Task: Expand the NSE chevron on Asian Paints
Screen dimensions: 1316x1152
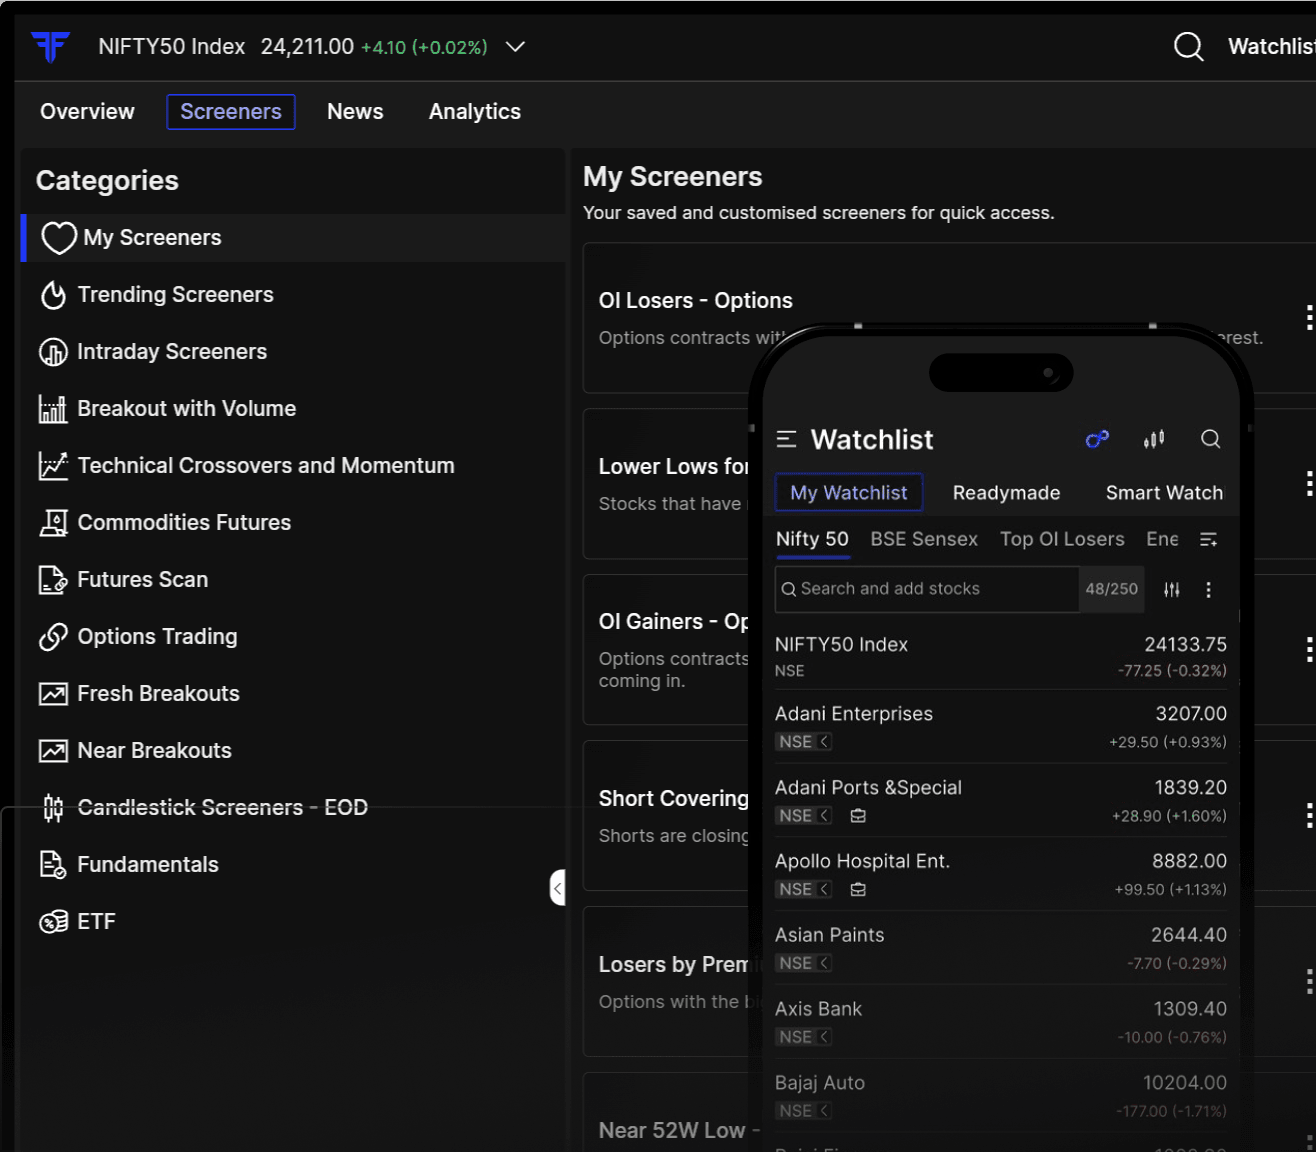Action: (824, 964)
